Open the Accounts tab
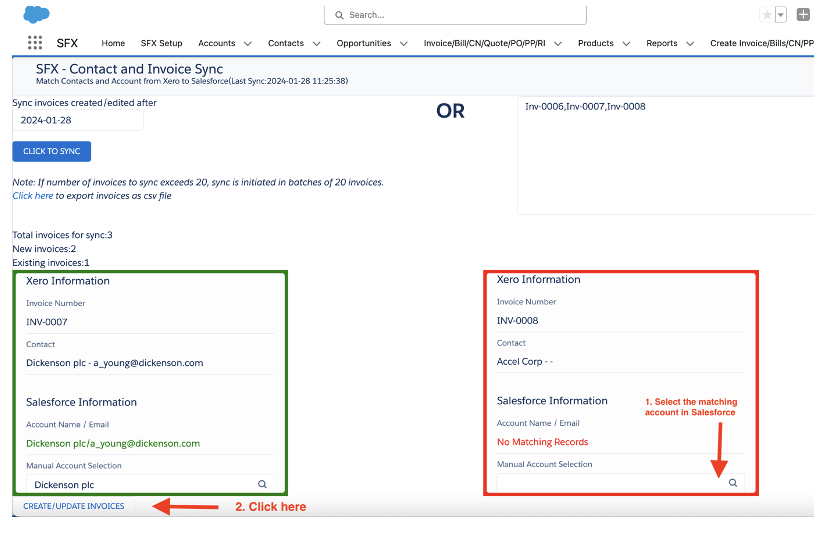This screenshot has height=534, width=822. 217,43
